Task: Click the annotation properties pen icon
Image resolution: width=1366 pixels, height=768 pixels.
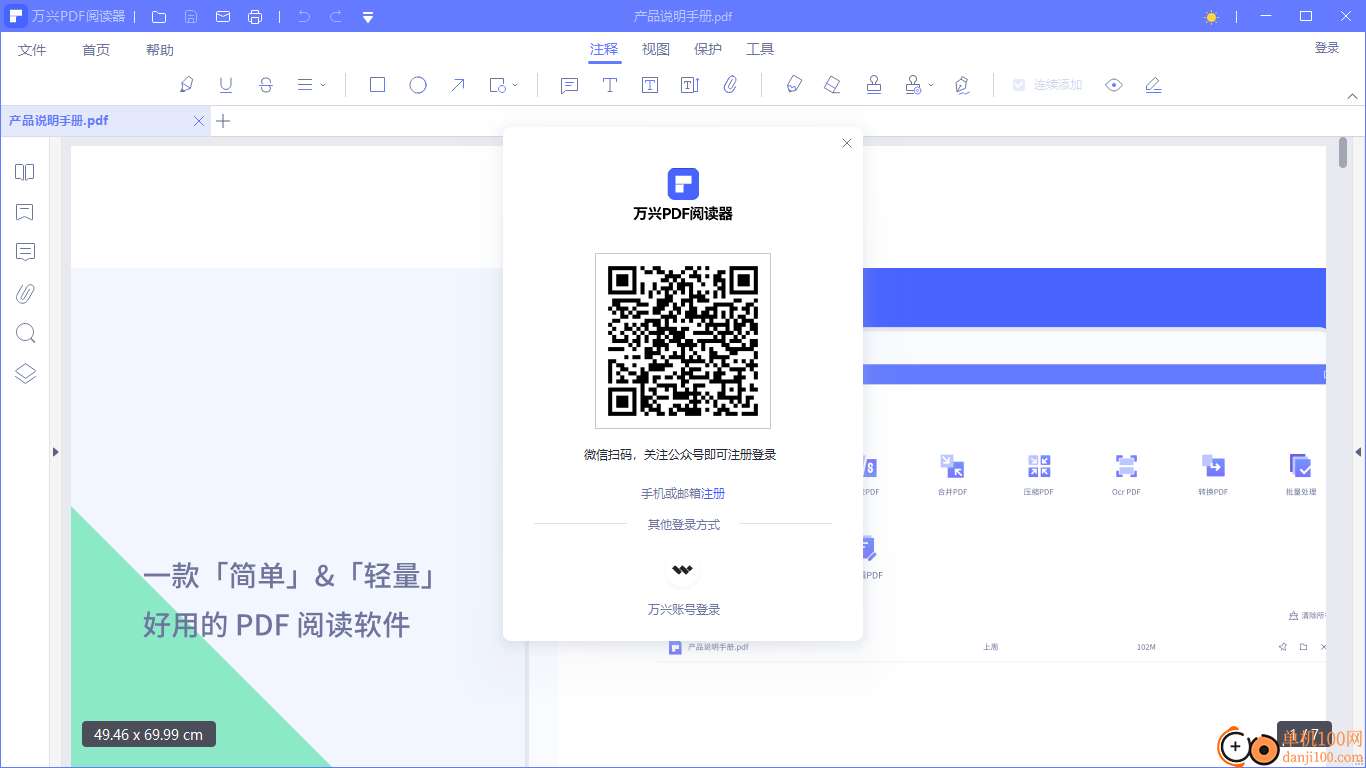Action: 1153,85
